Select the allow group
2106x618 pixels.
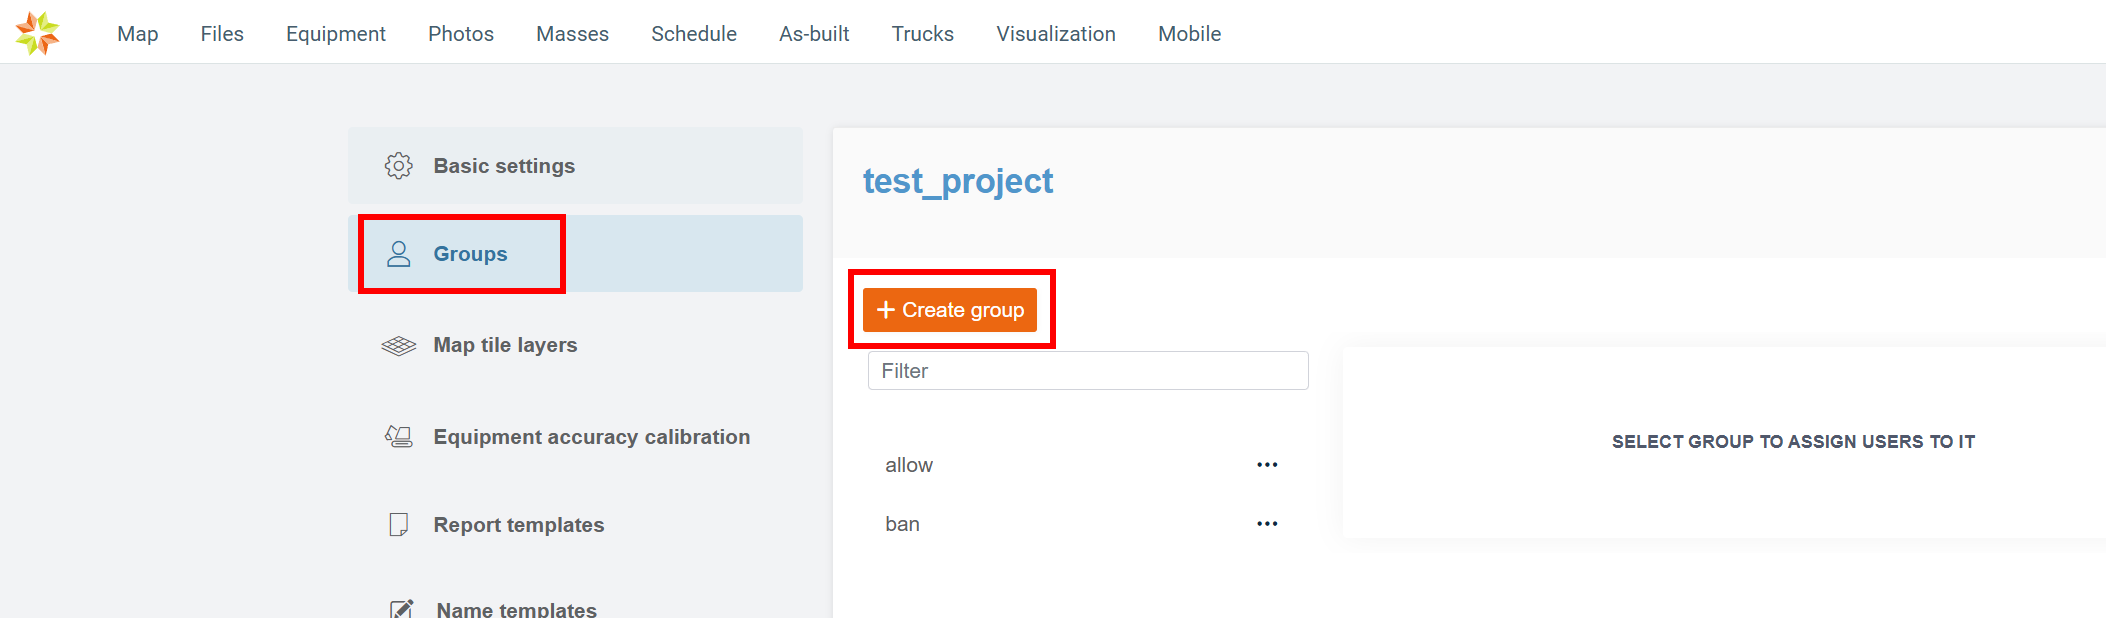pos(909,465)
